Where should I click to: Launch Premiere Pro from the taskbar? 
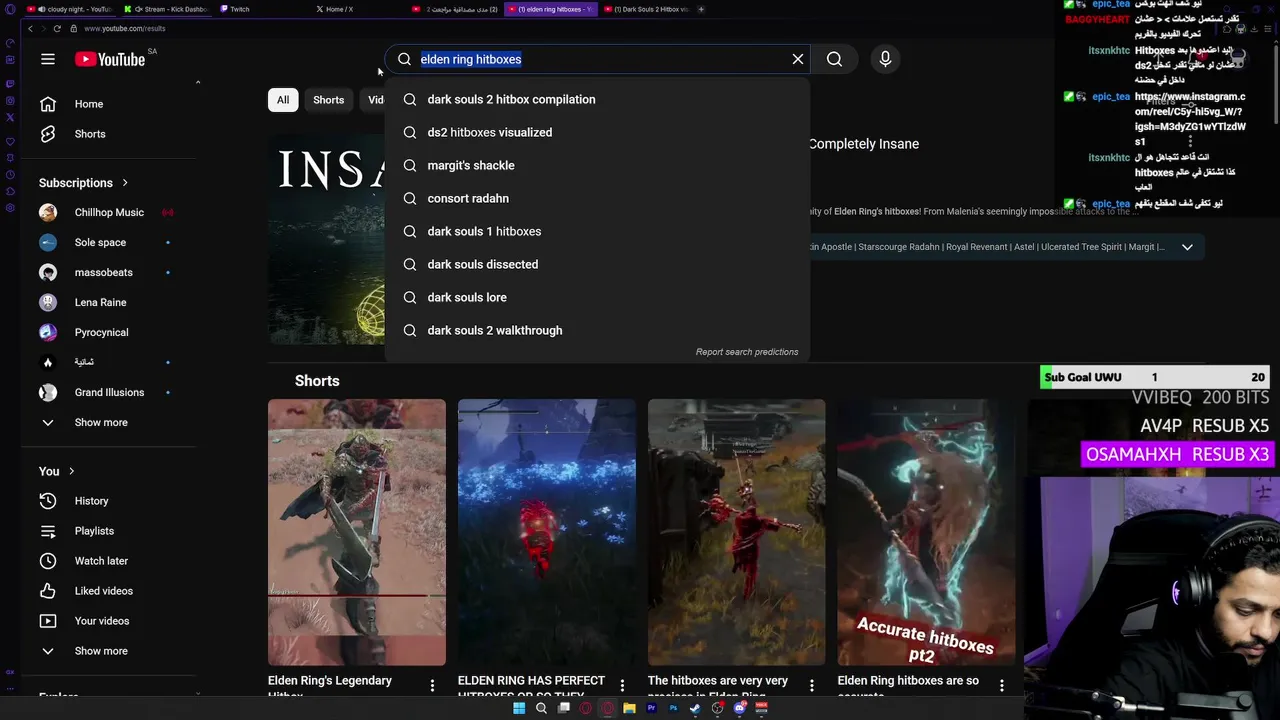[651, 708]
